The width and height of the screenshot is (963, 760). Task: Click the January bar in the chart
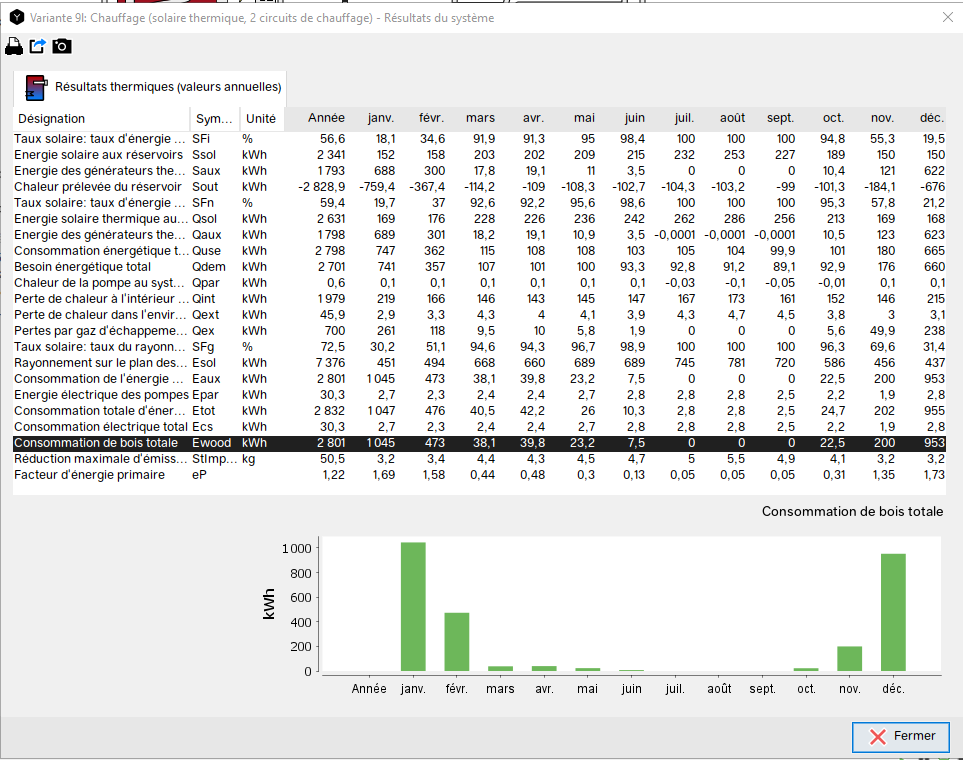click(413, 606)
